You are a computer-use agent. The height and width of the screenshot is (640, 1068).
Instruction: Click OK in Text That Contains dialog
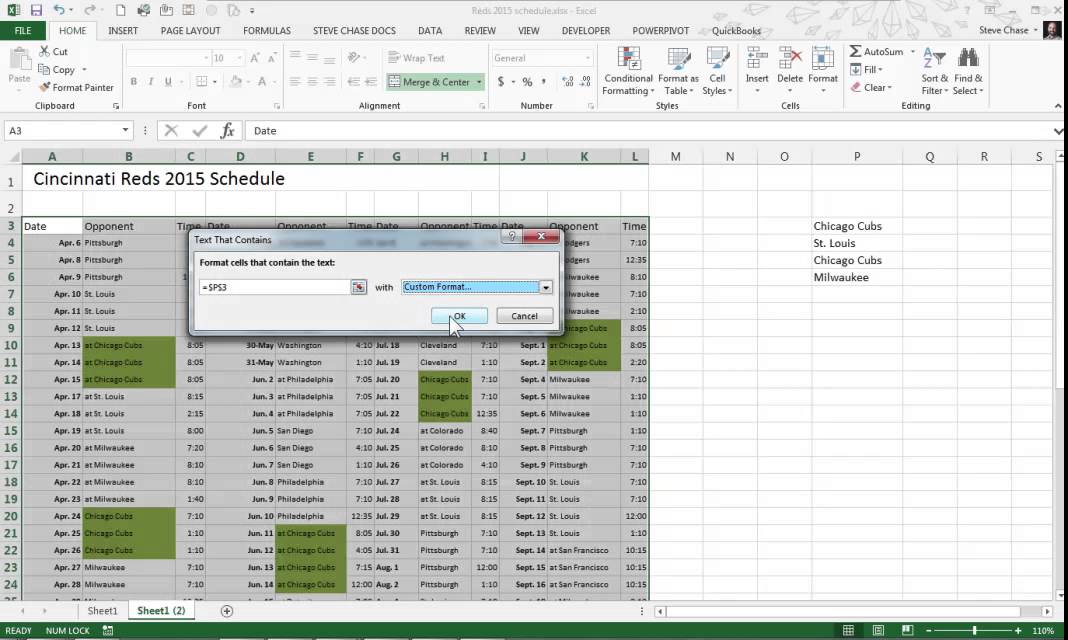tap(459, 316)
